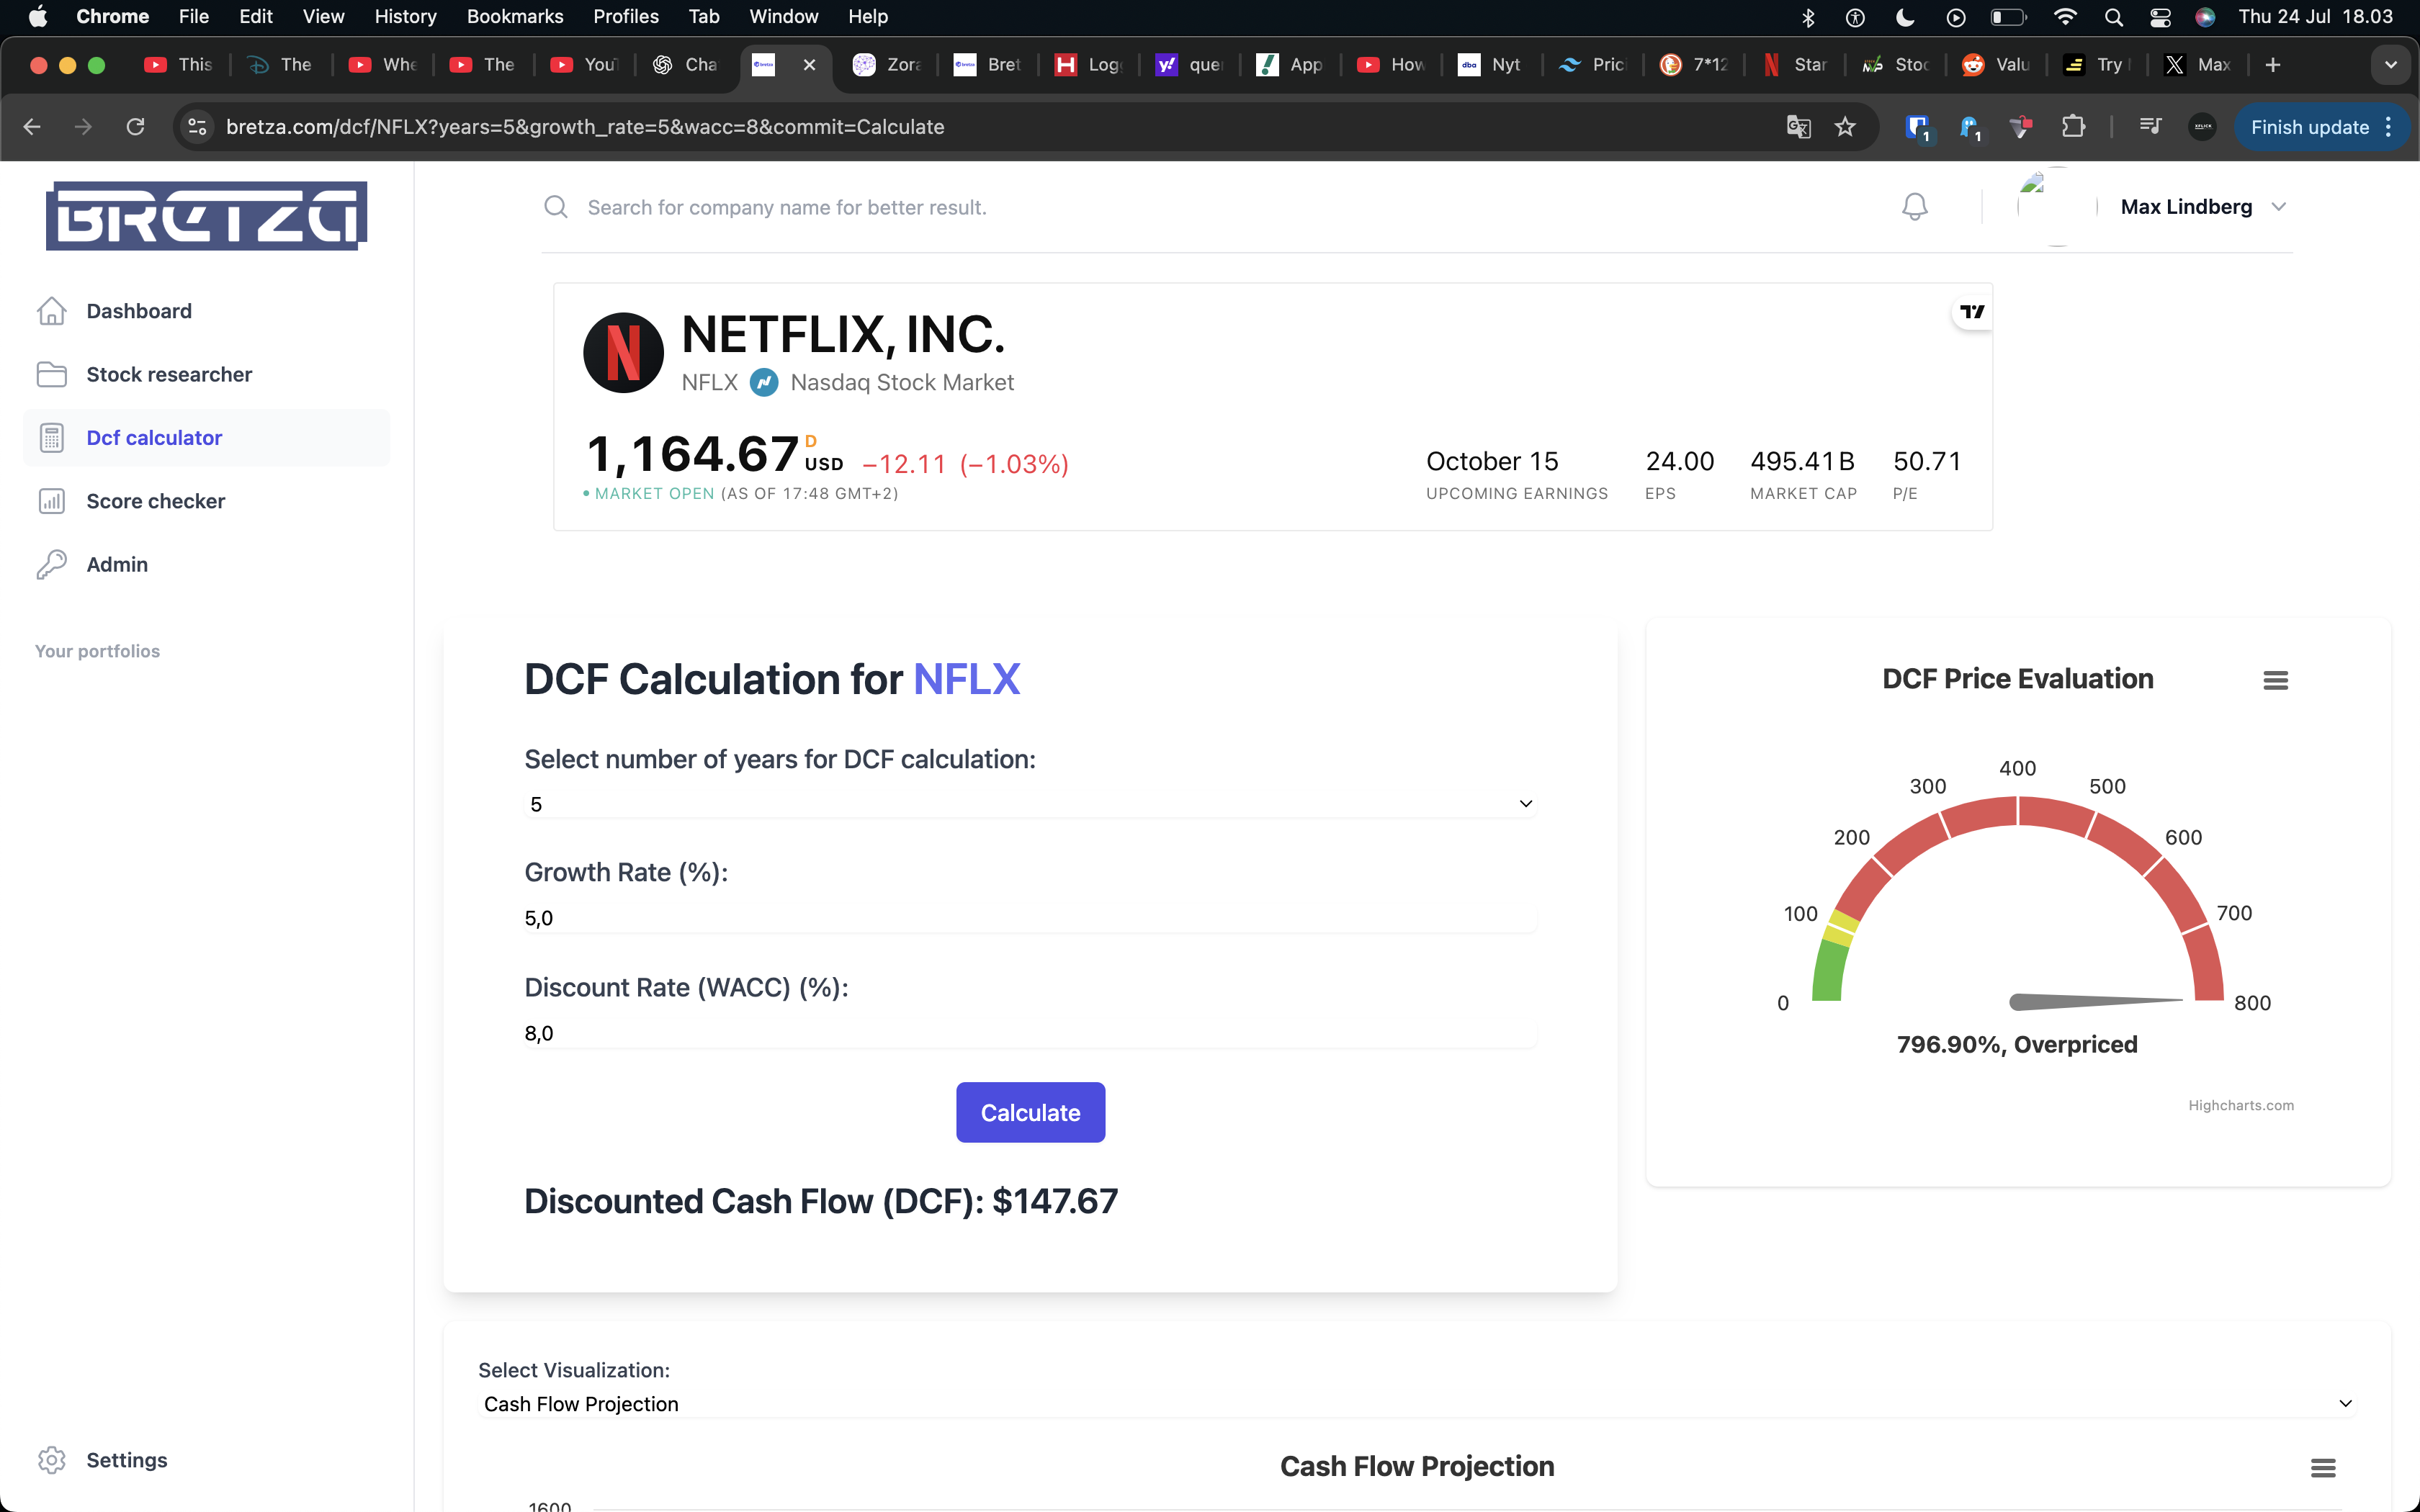Bookmark this page with the star
The image size is (2420, 1512).
(x=1845, y=127)
